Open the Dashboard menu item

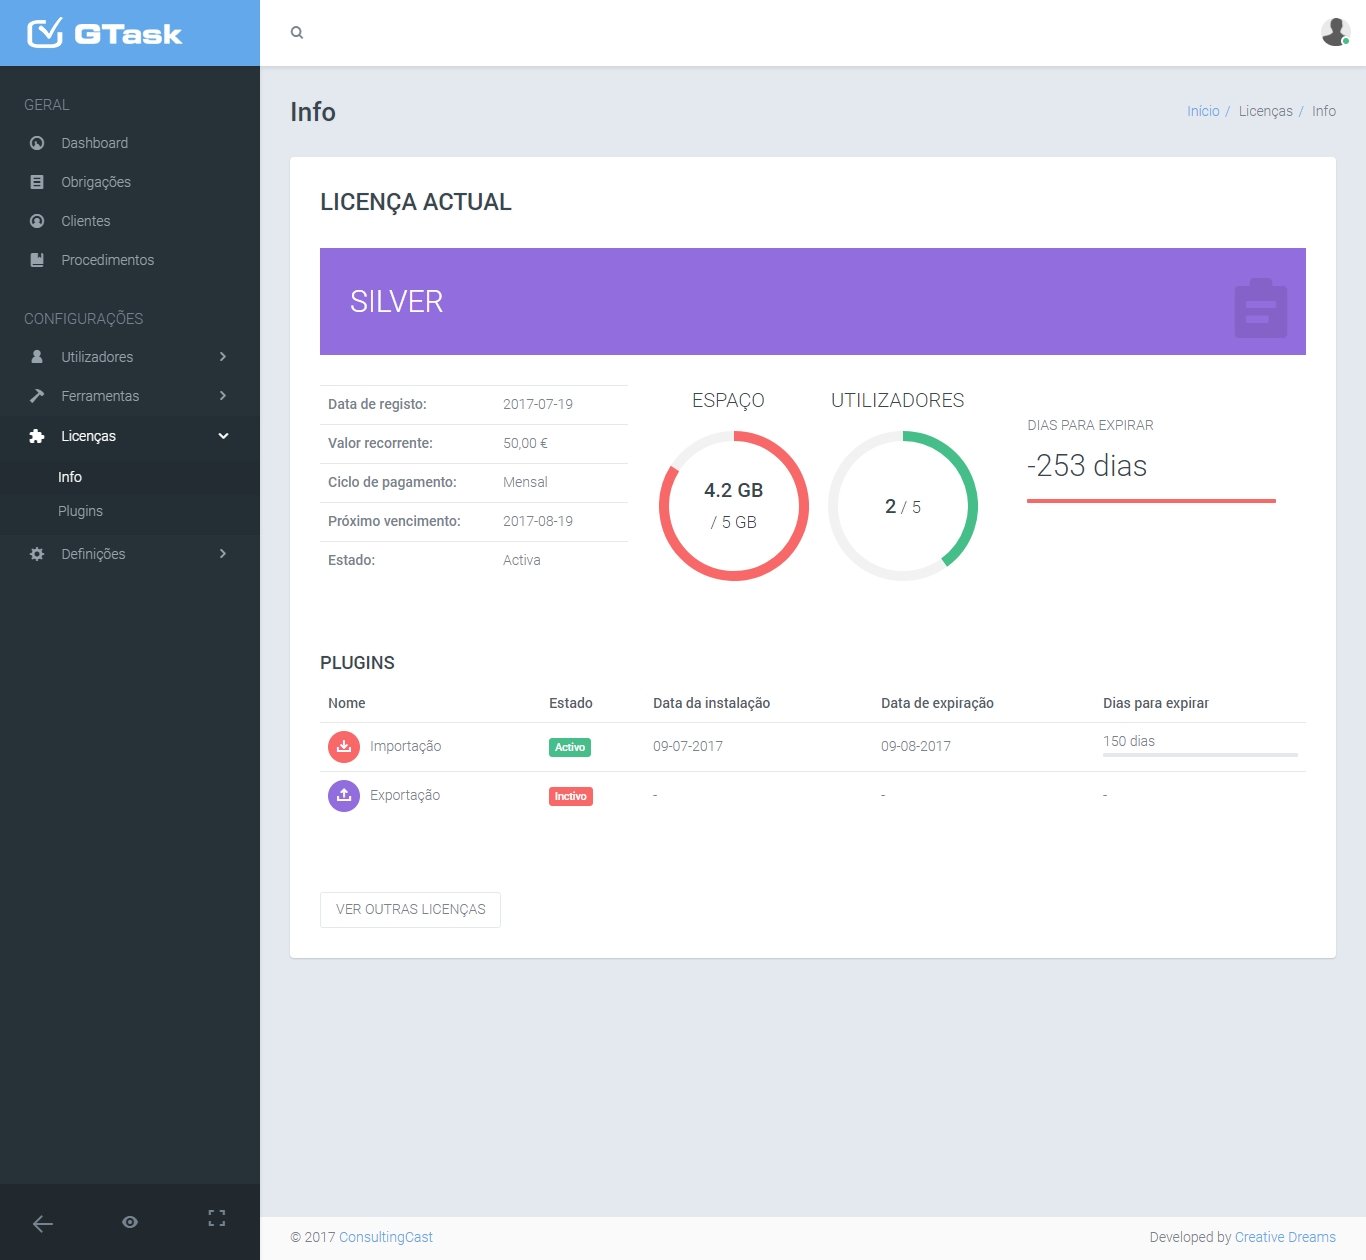[x=94, y=143]
